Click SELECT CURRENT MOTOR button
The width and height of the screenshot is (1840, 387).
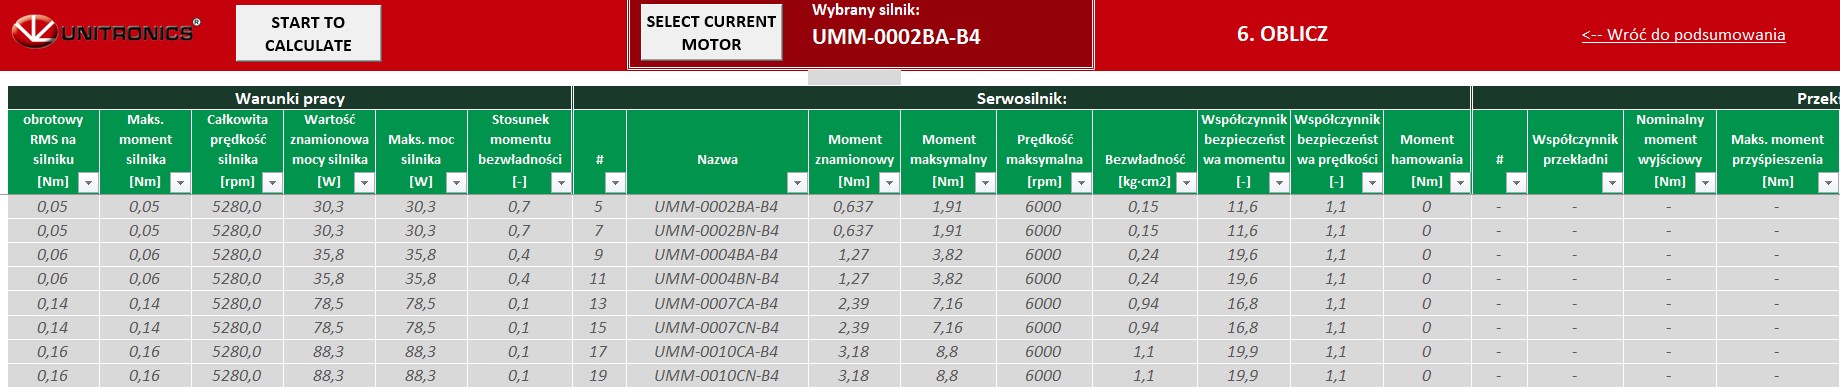click(711, 33)
